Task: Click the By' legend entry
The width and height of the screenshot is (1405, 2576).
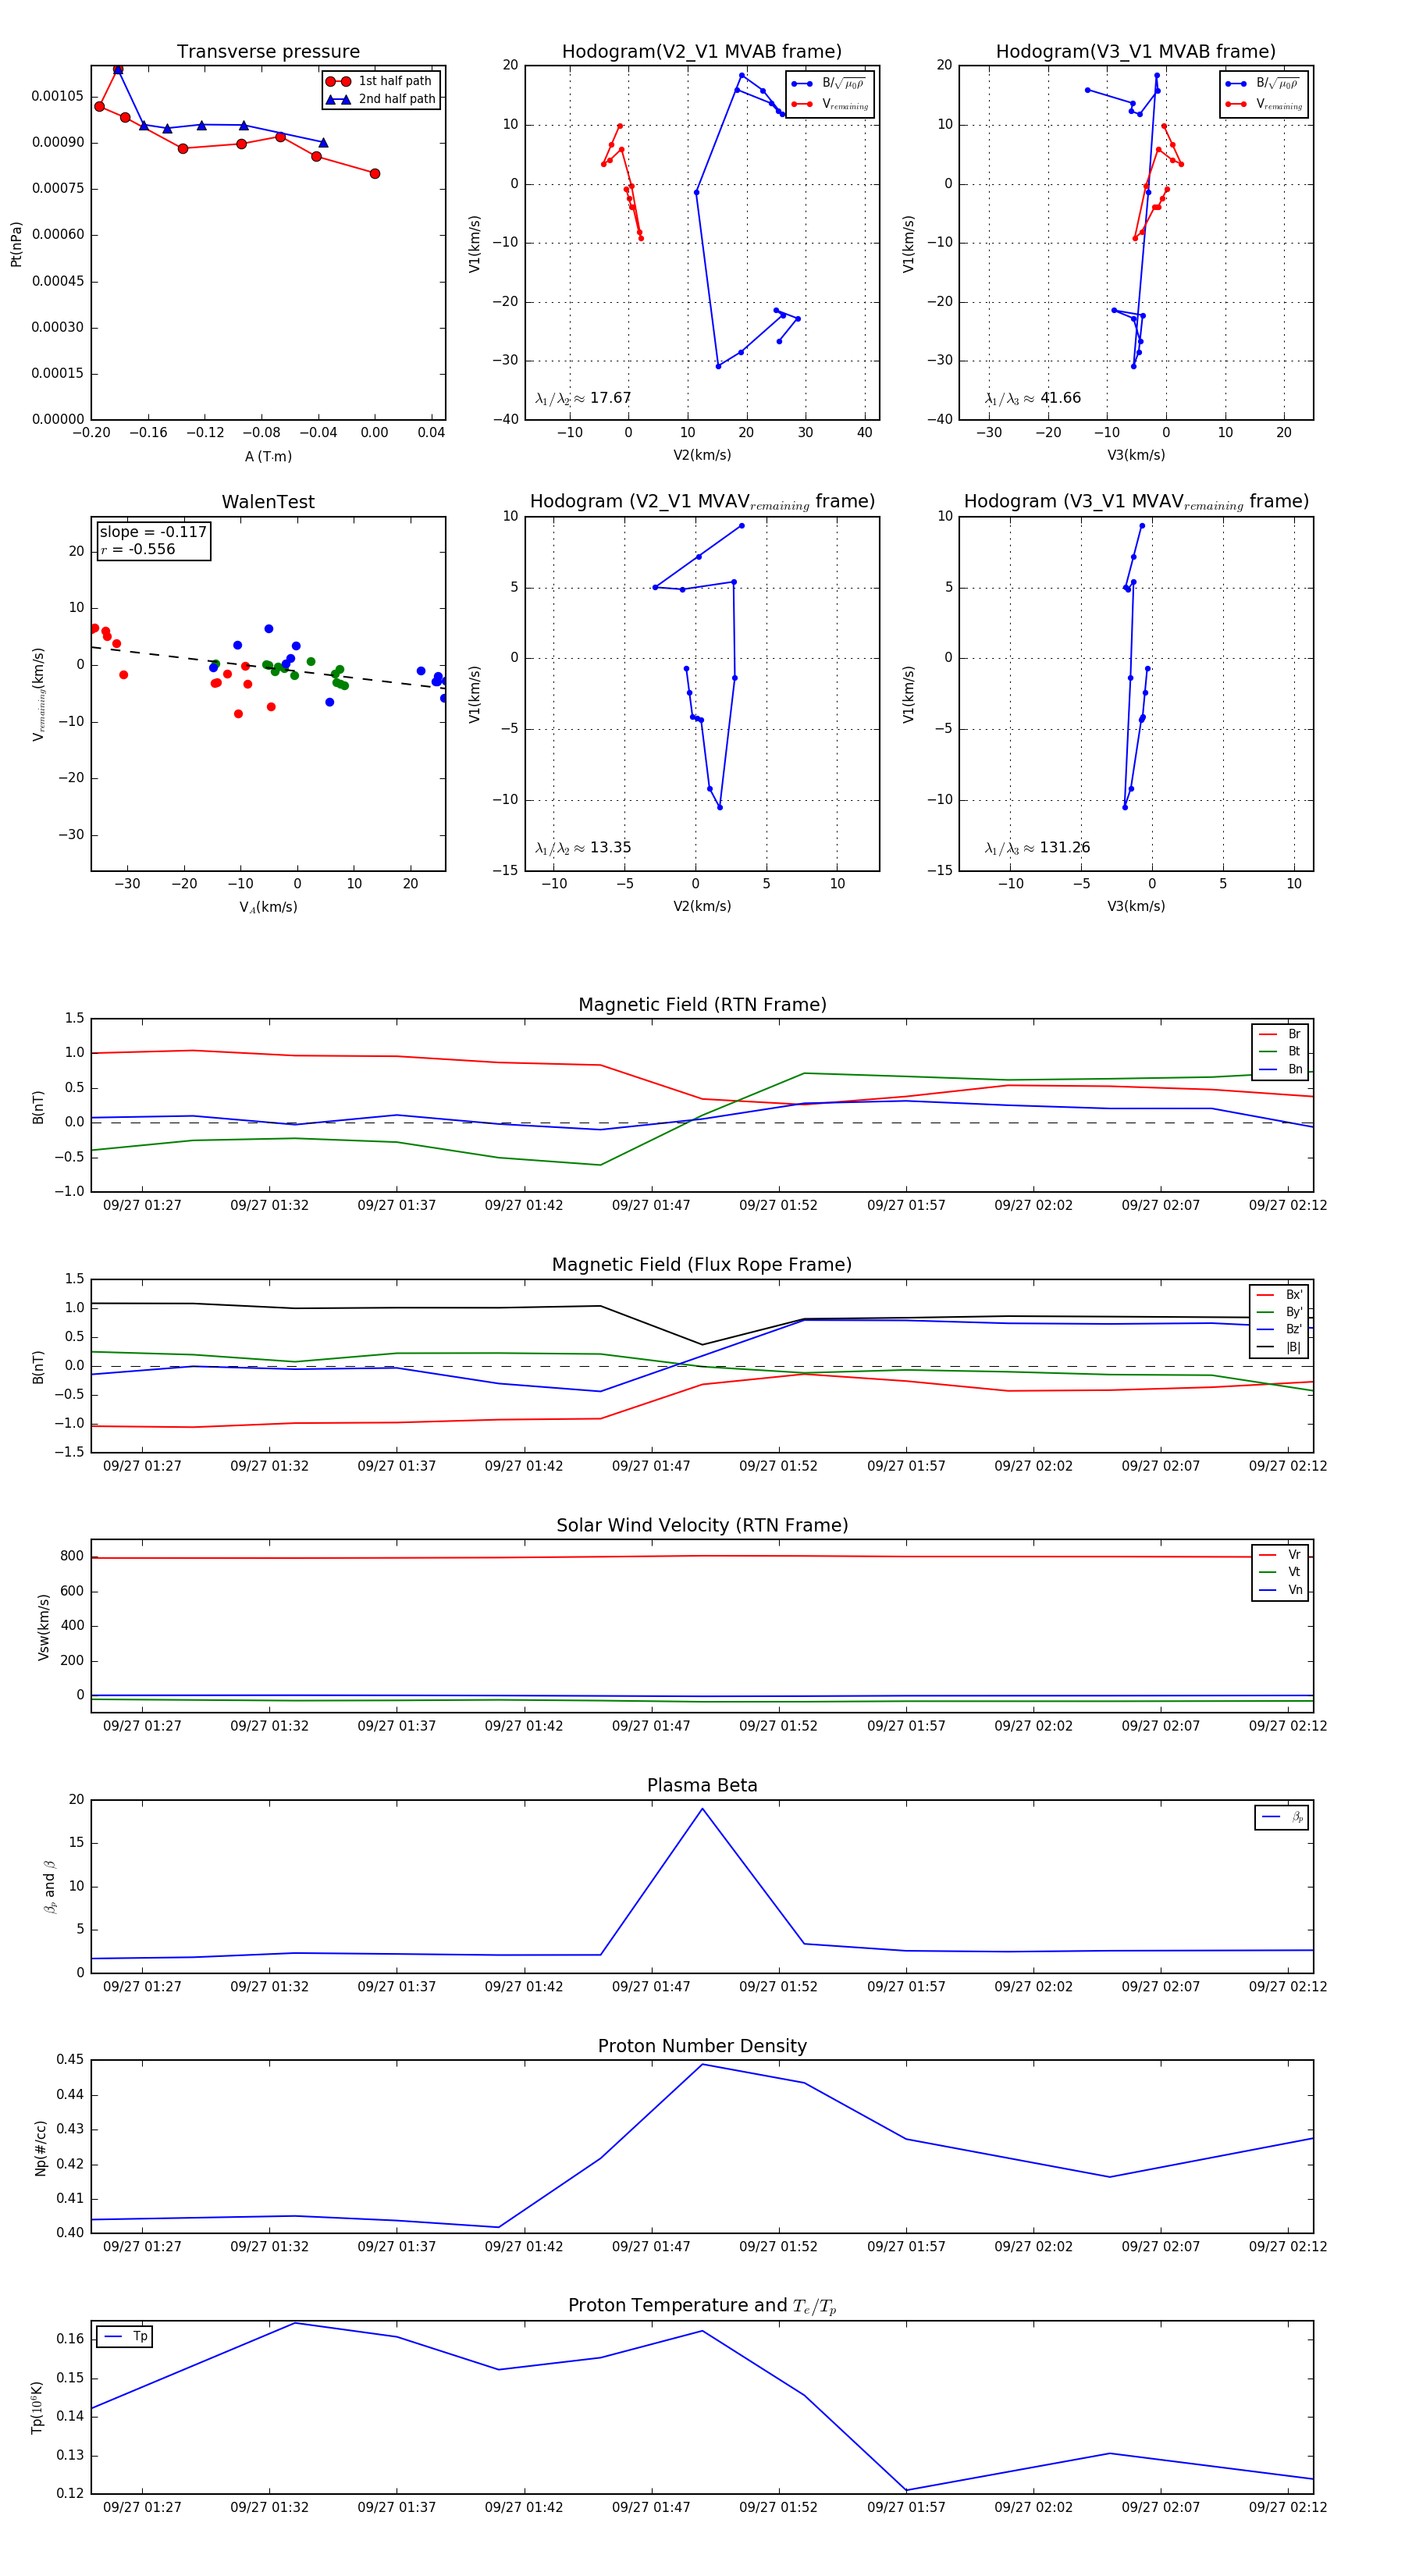Action: pyautogui.click(x=1280, y=1312)
